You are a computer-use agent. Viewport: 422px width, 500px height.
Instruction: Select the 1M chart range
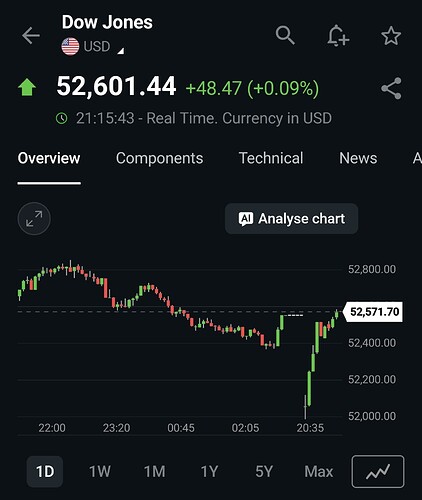click(154, 471)
